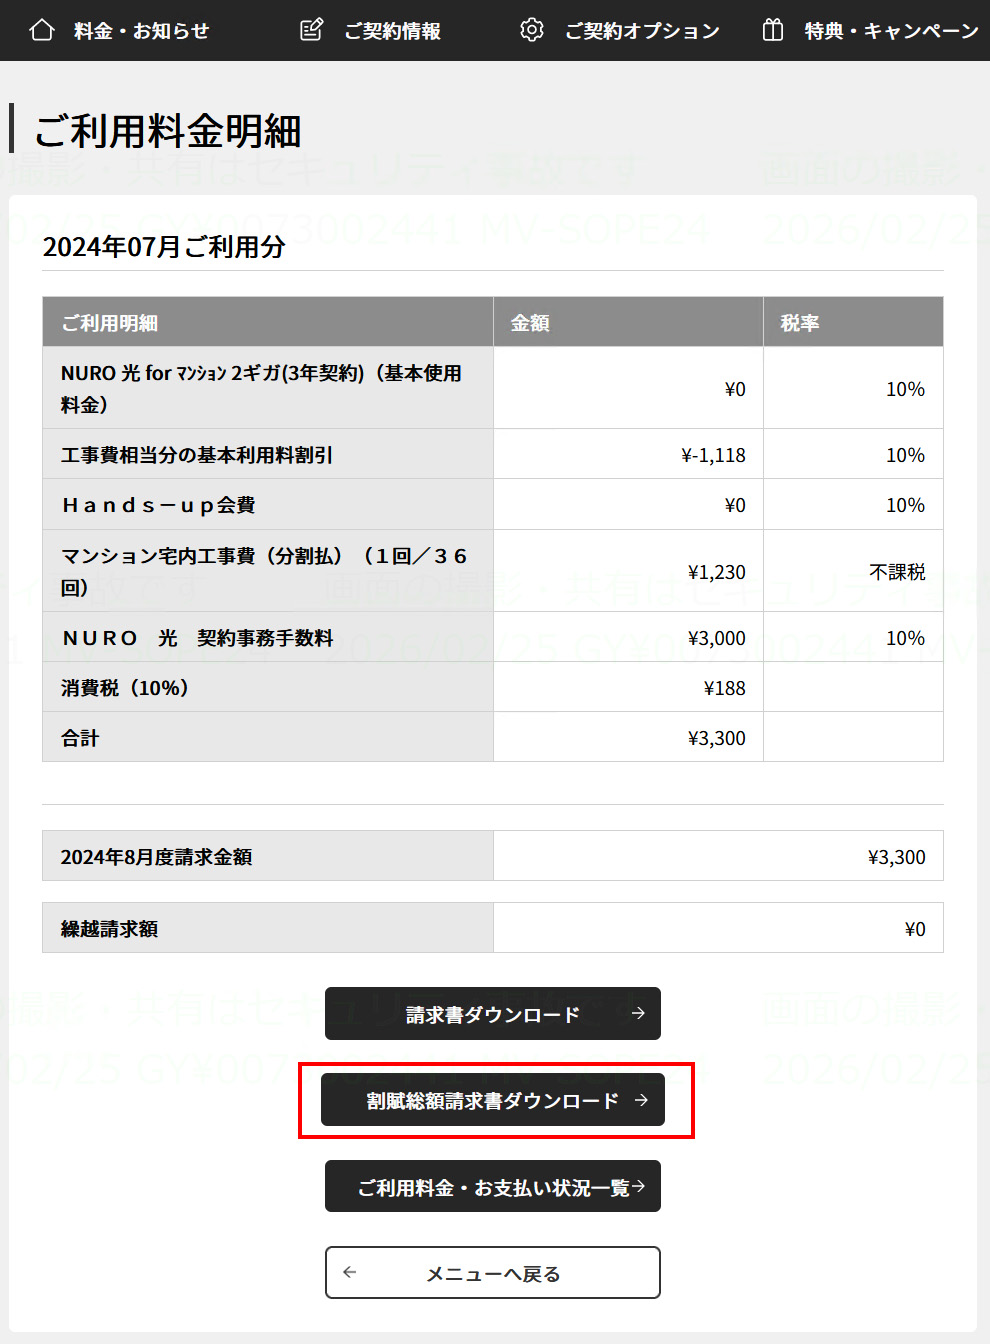Return with the メニューへ戻る button
990x1344 pixels.
[492, 1273]
